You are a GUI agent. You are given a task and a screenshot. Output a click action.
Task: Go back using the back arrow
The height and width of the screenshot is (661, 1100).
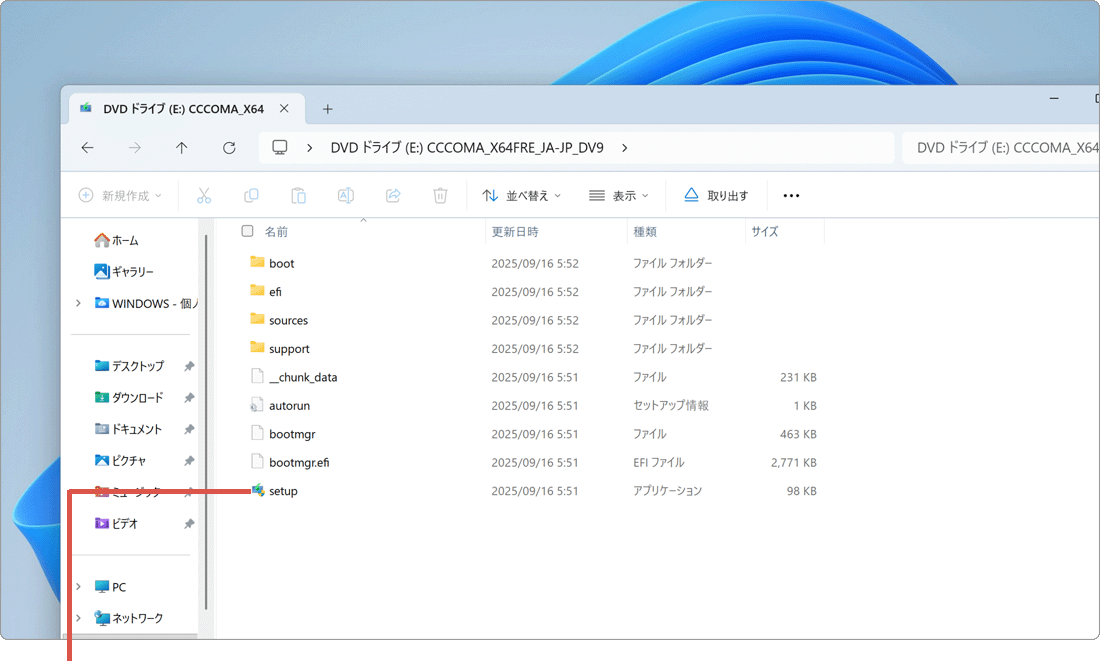pyautogui.click(x=87, y=147)
